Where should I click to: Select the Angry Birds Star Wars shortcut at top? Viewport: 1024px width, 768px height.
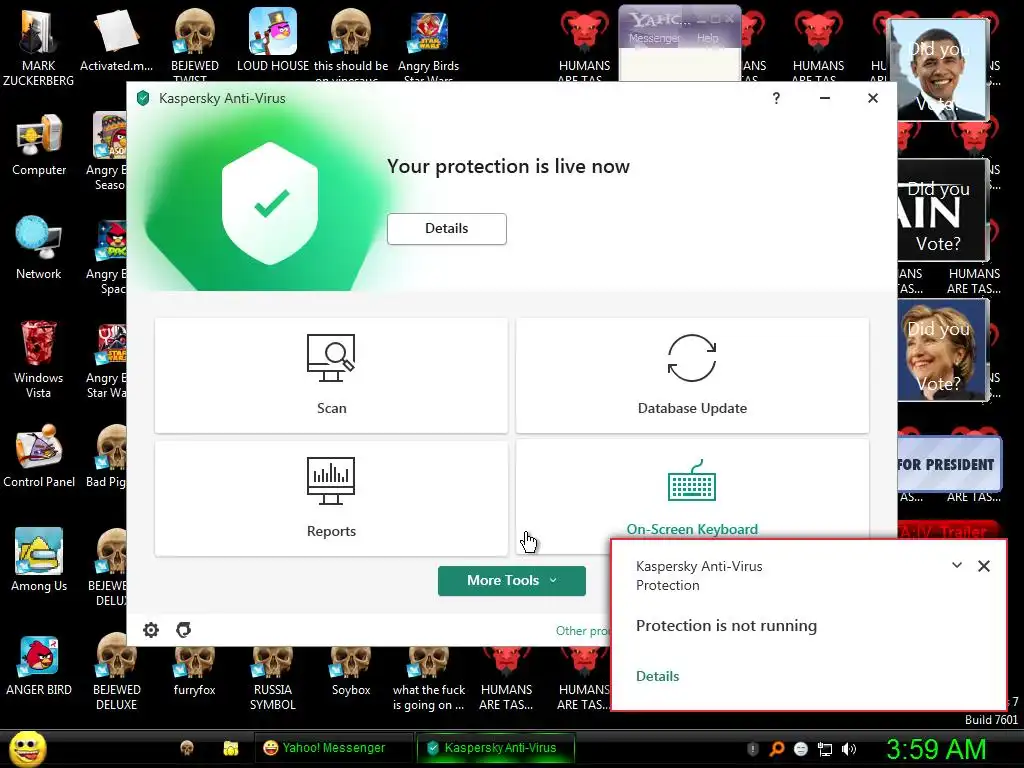point(428,44)
